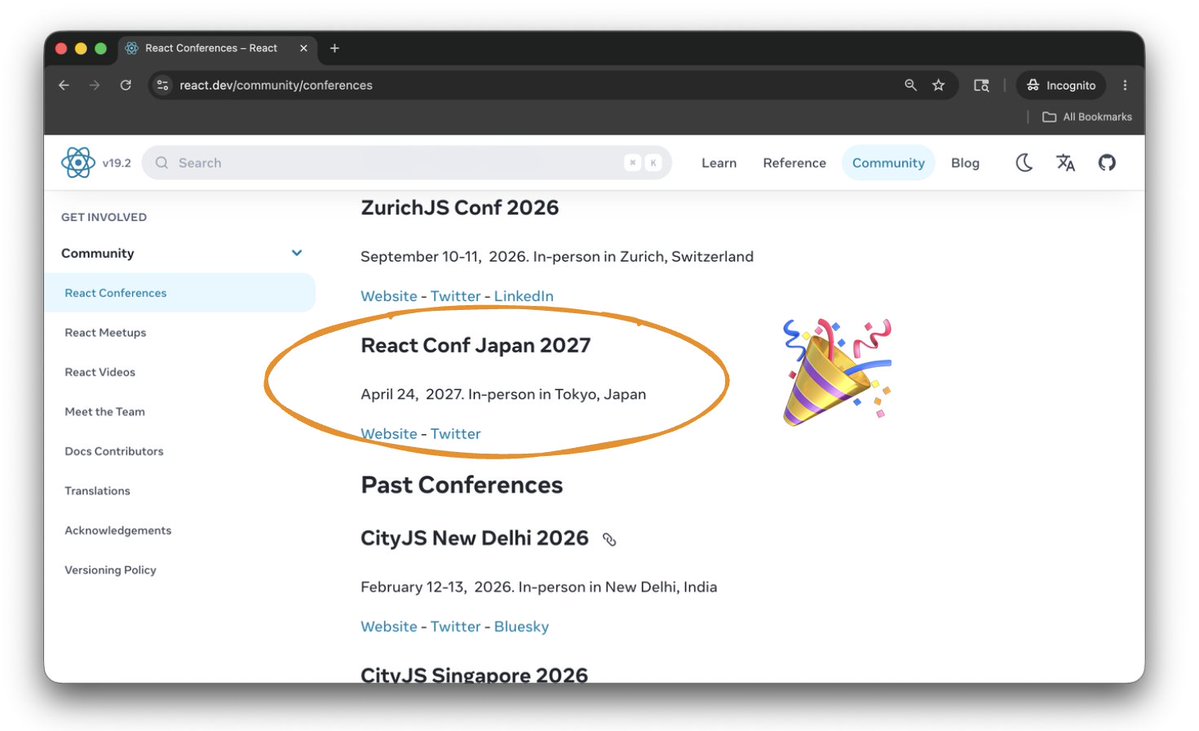The height and width of the screenshot is (731, 1199).
Task: Click the anchor link icon beside CityJS New Delhi
Action: (x=609, y=539)
